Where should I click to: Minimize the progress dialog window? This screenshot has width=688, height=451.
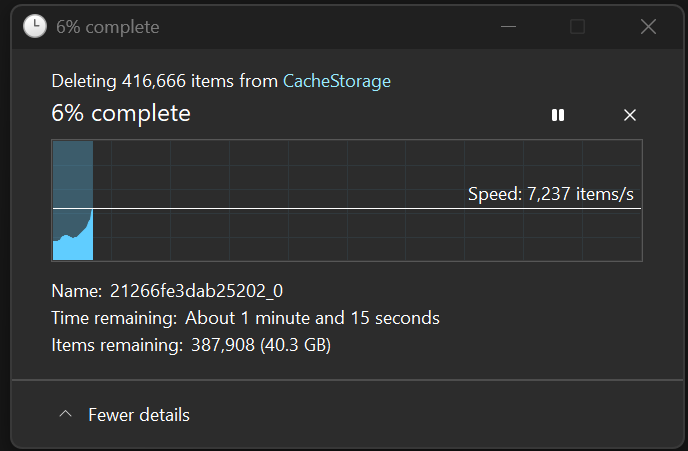click(508, 27)
